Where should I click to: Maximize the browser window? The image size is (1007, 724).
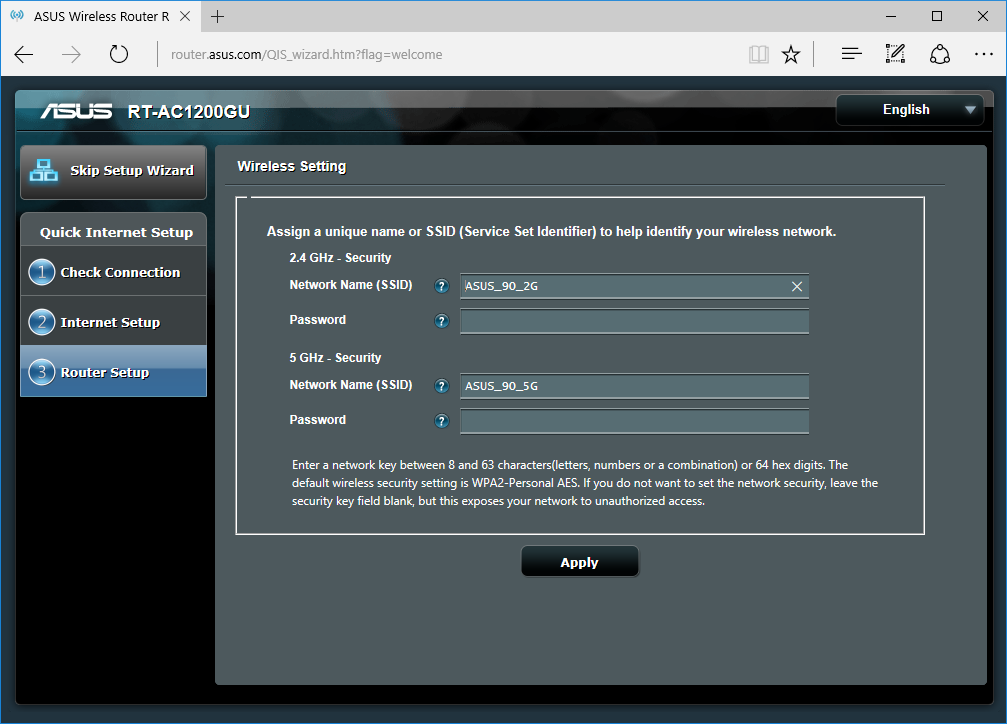[936, 16]
